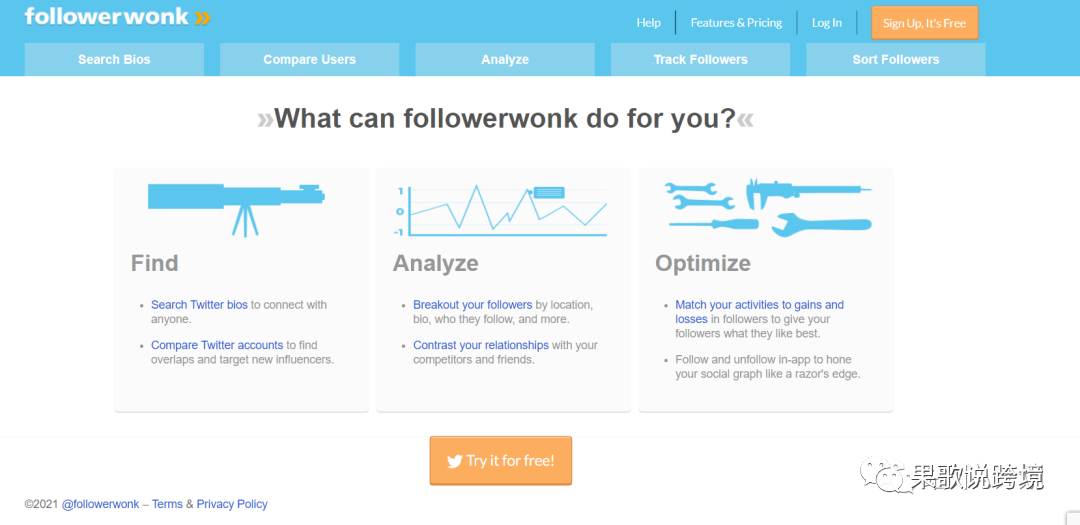Click the Twitter bird in Try it button
The width and height of the screenshot is (1080, 525).
pos(454,462)
